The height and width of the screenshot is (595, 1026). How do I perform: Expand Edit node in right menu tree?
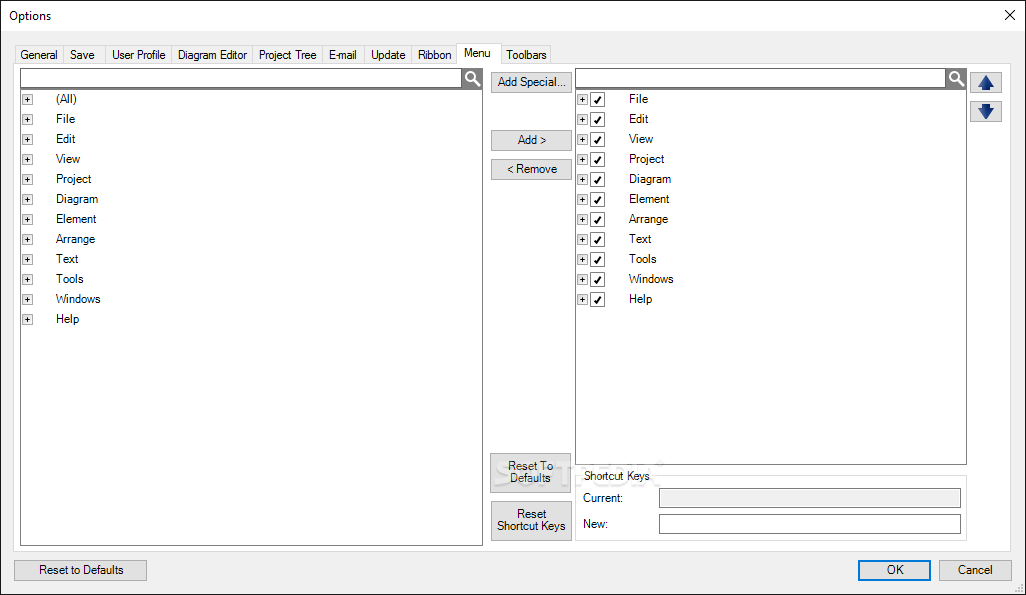(x=582, y=120)
